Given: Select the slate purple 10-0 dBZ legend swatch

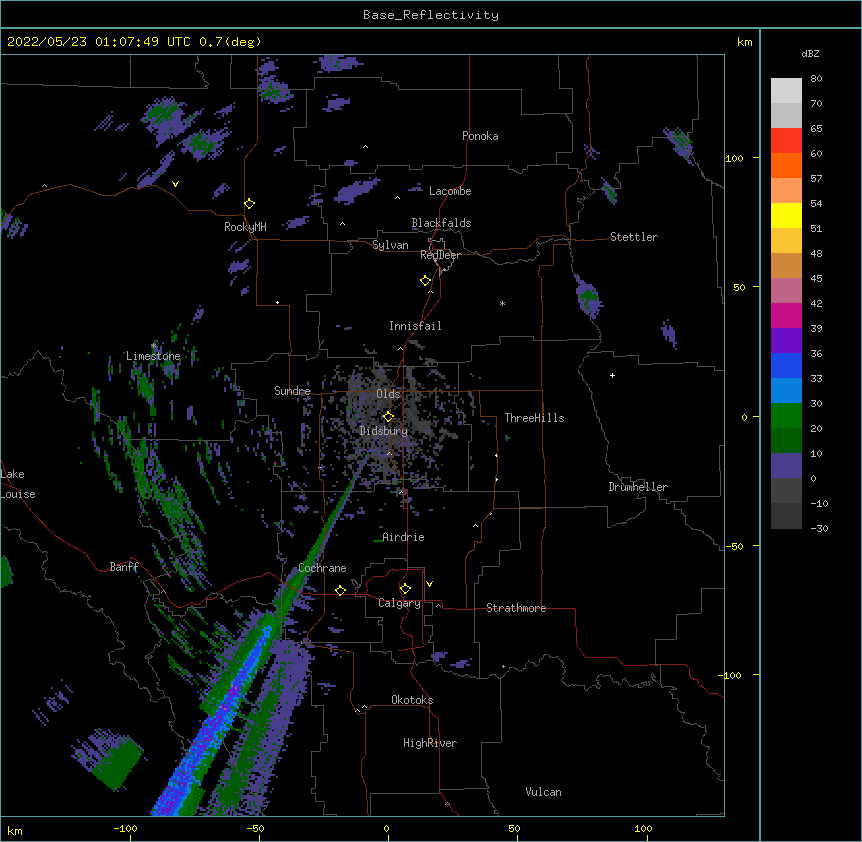Looking at the screenshot, I should pos(786,466).
